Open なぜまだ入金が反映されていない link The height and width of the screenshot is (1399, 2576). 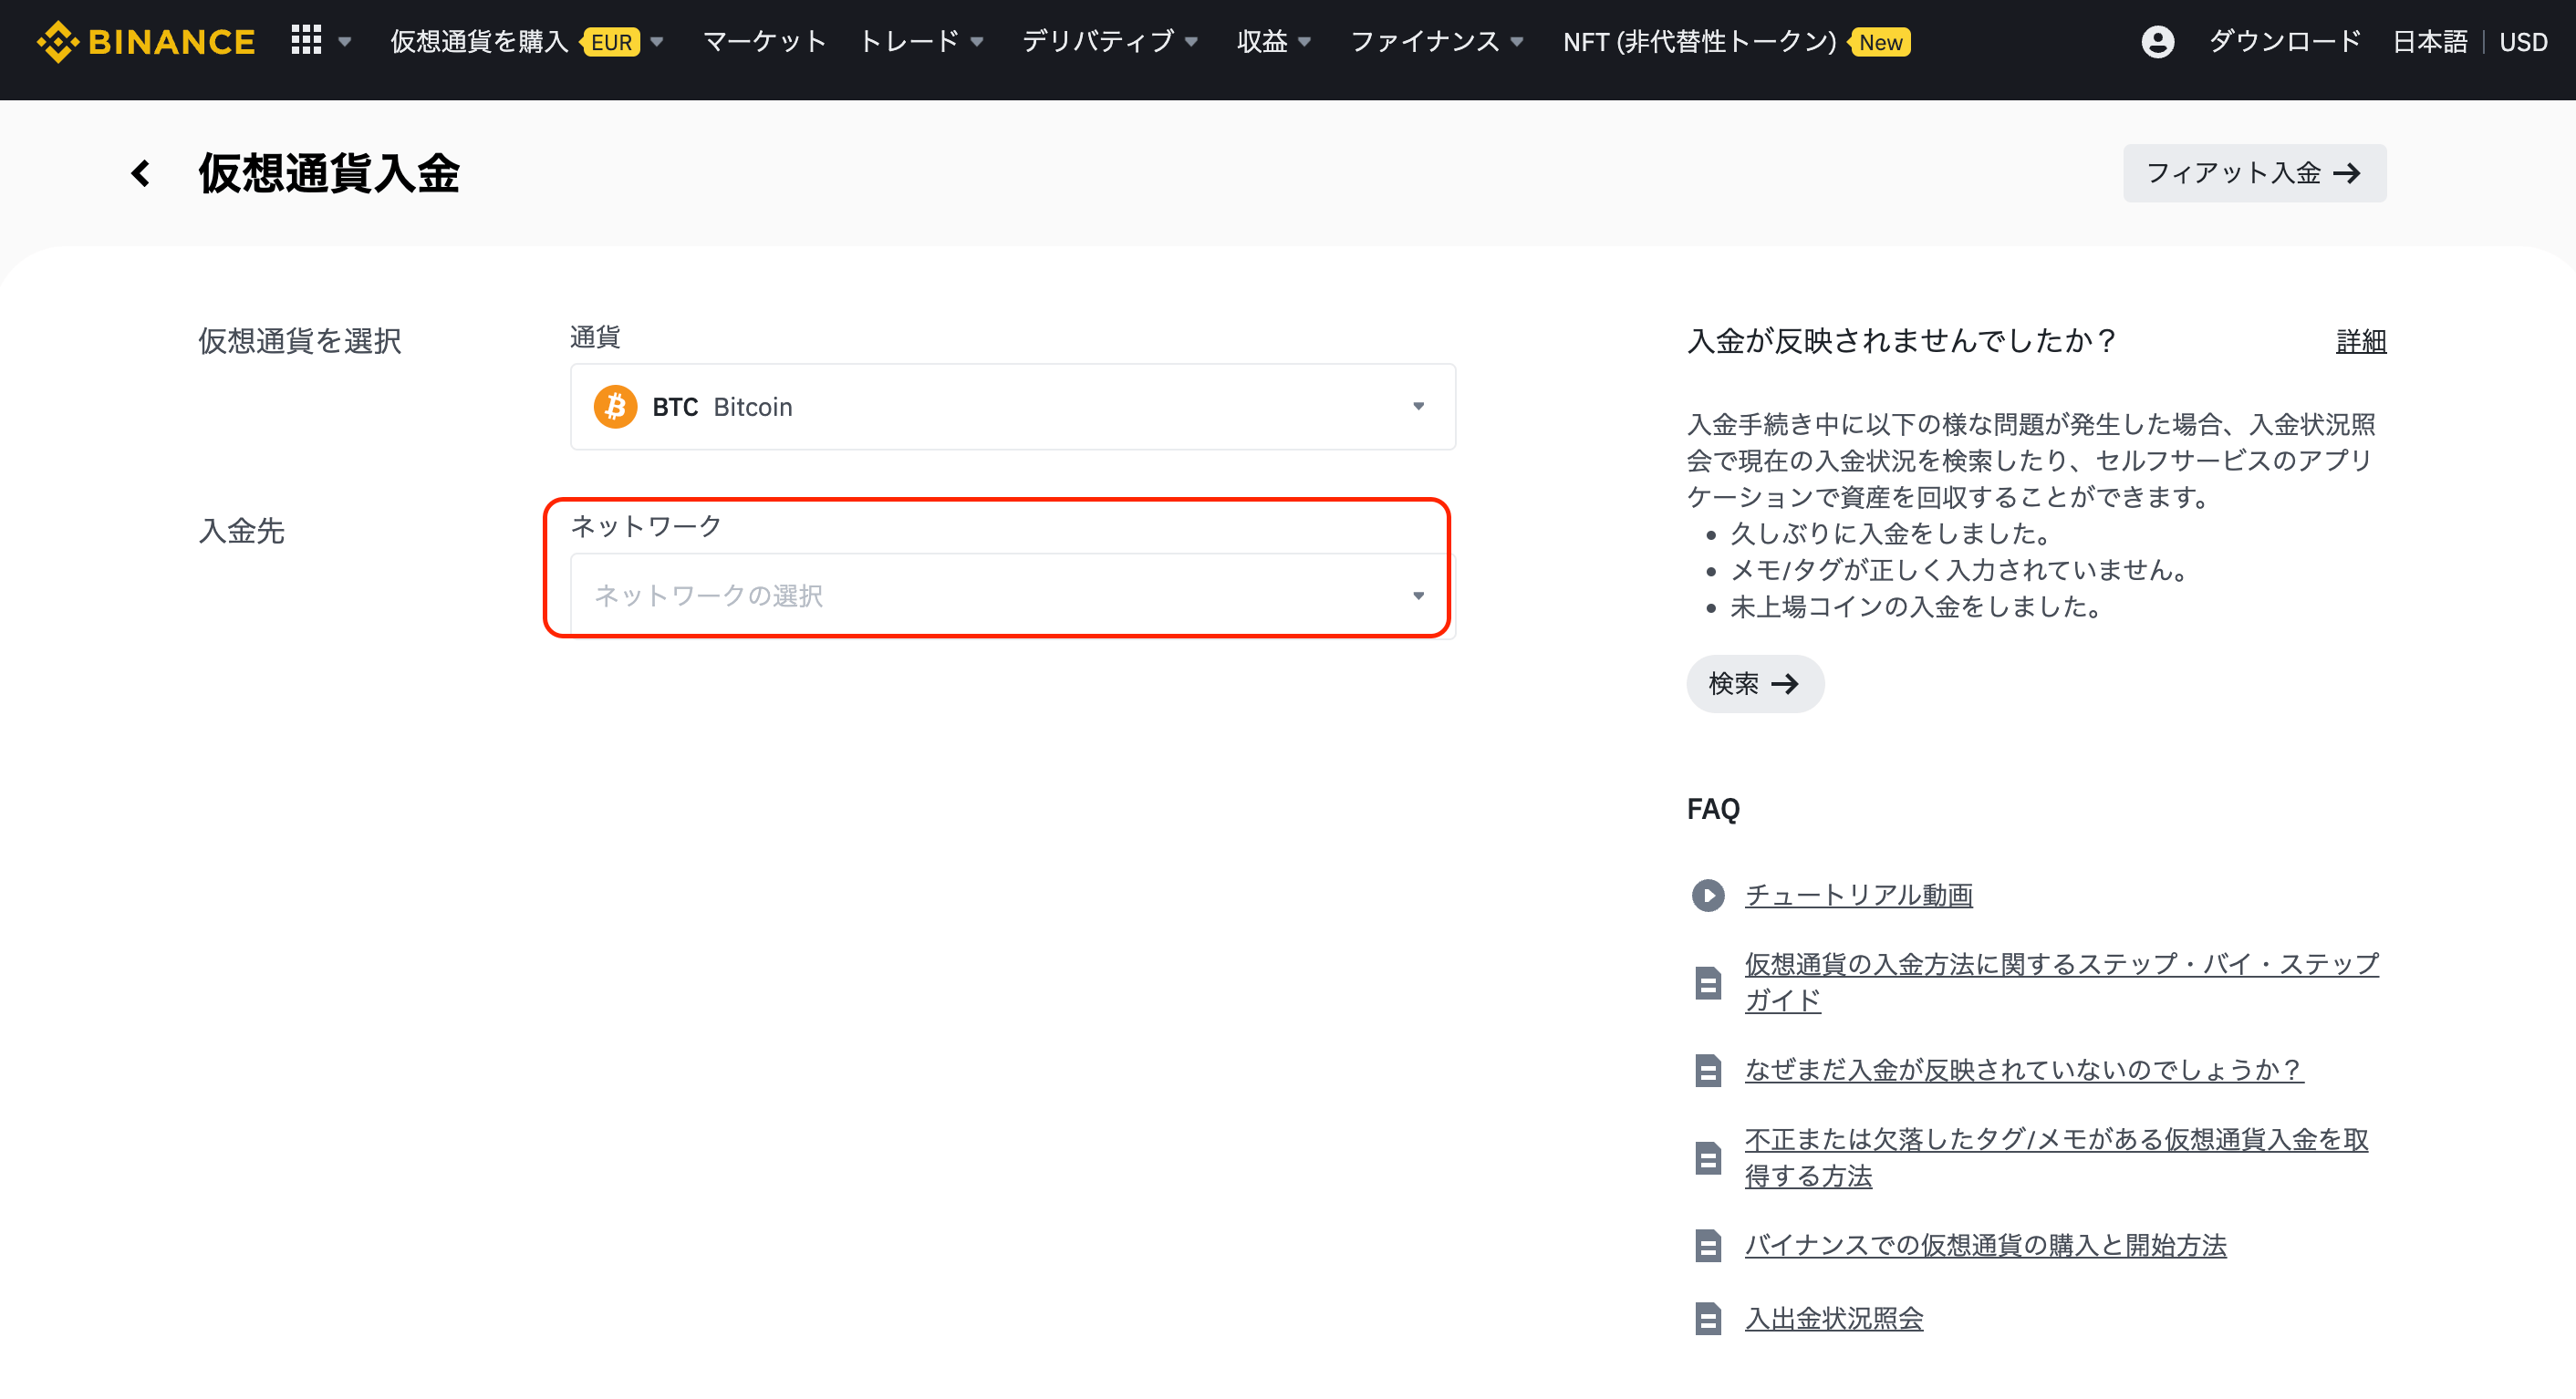point(2023,1070)
